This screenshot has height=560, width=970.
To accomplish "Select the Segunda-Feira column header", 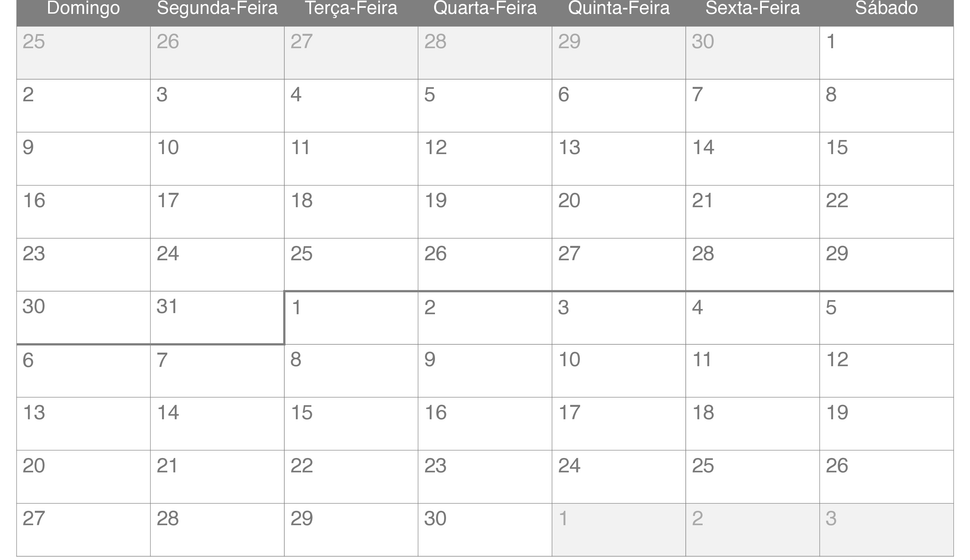I will tap(217, 9).
